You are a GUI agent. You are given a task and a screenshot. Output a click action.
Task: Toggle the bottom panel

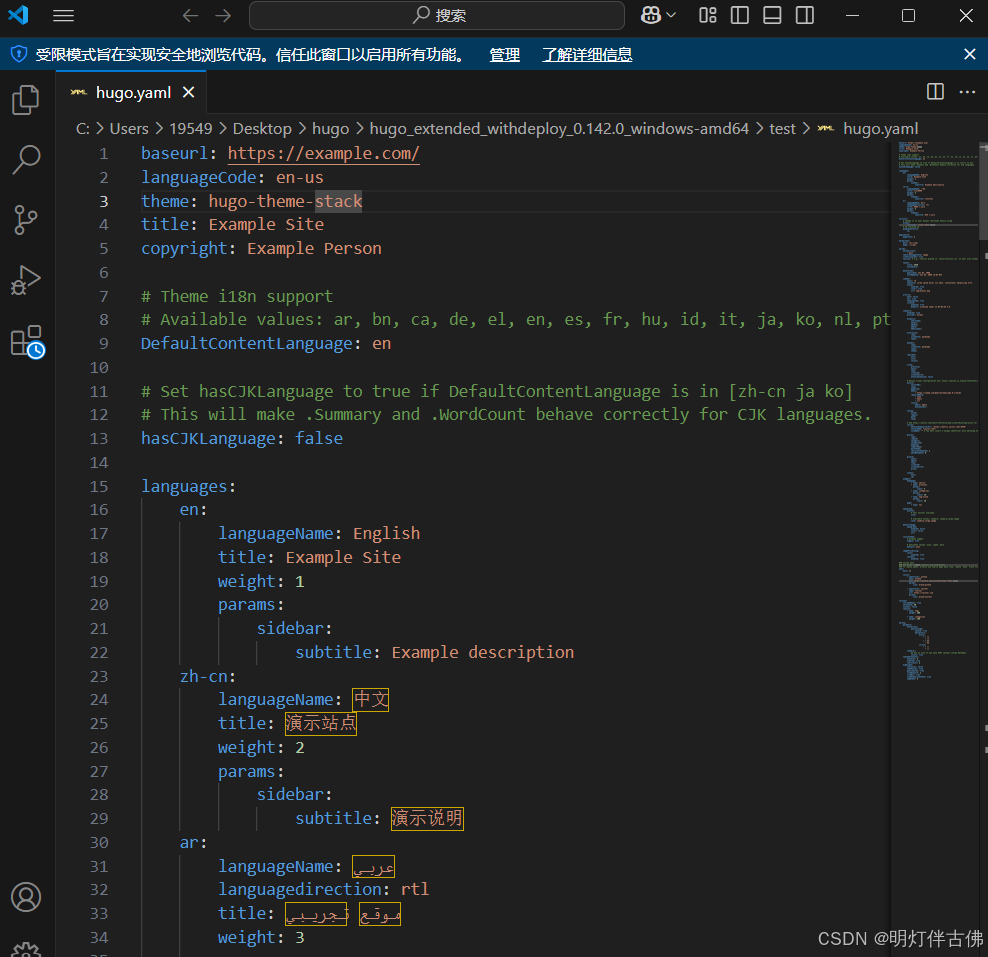(772, 15)
